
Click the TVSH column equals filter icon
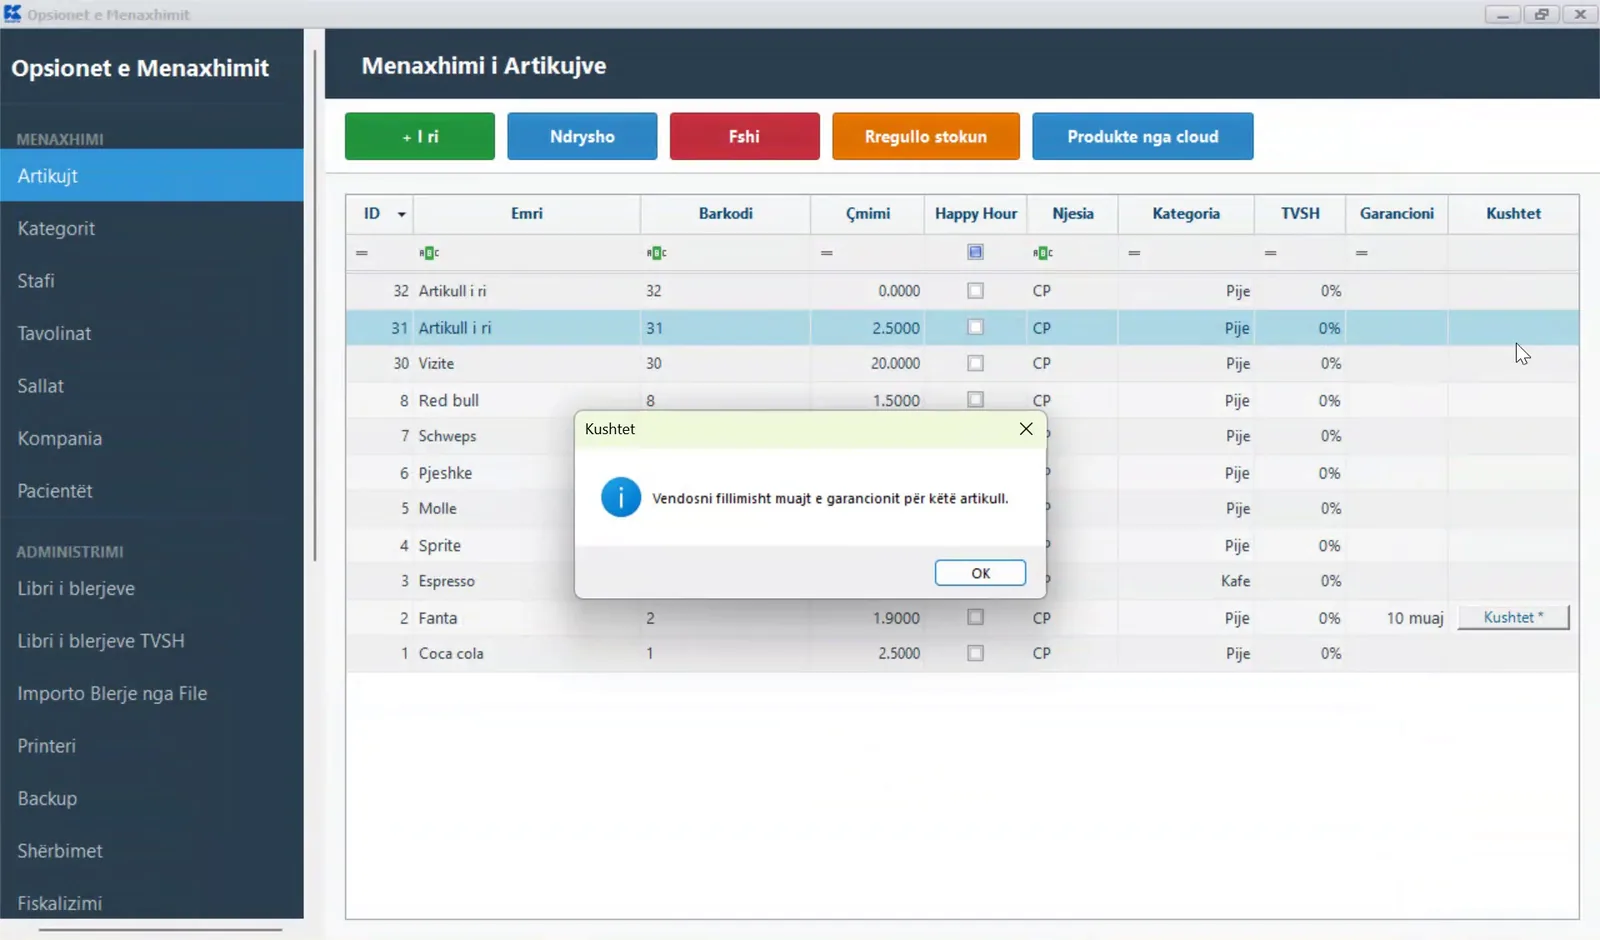(1270, 253)
